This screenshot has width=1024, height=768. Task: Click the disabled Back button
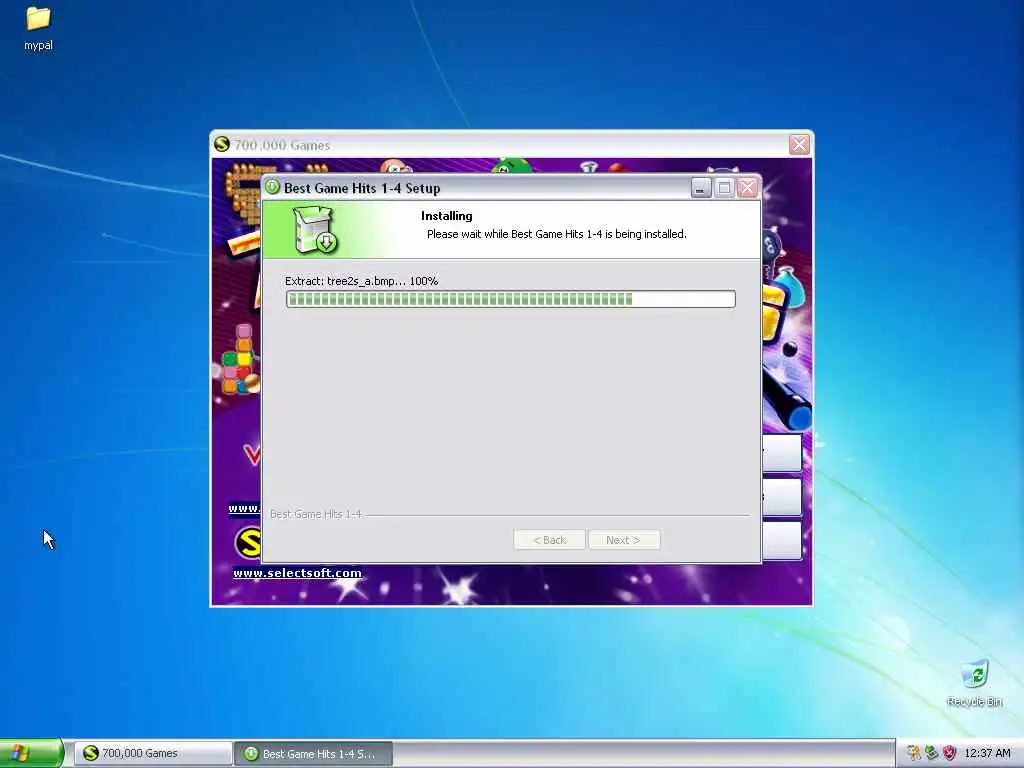[549, 540]
